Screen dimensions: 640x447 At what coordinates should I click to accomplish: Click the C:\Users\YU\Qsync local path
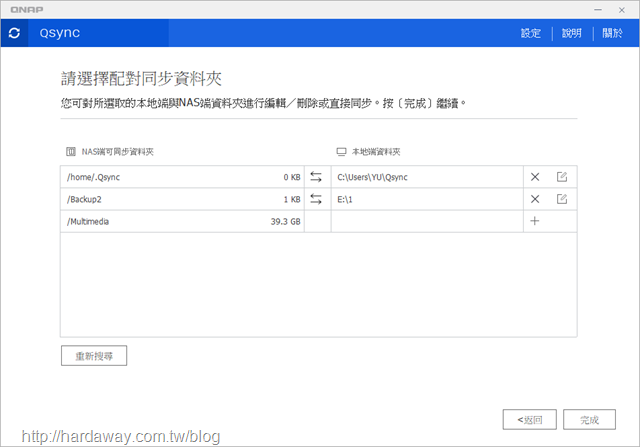coord(372,177)
